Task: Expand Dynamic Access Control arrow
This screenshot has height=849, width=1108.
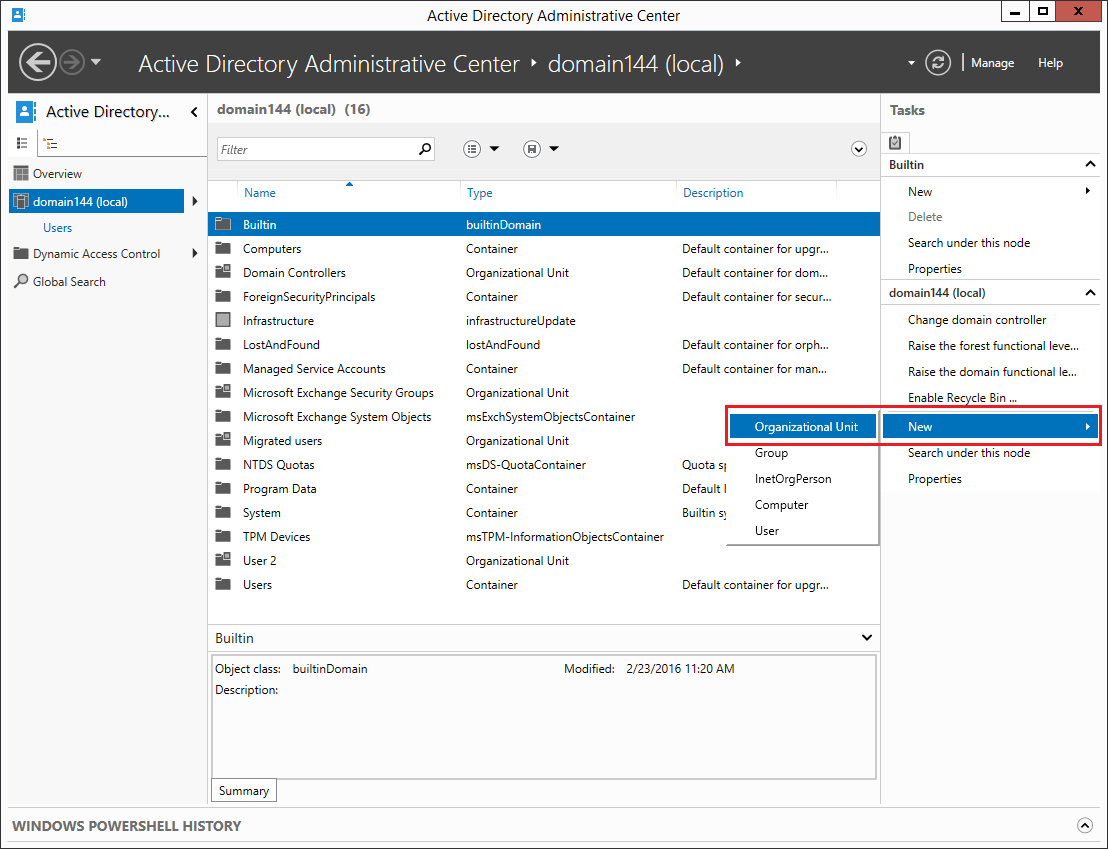Action: pos(194,253)
